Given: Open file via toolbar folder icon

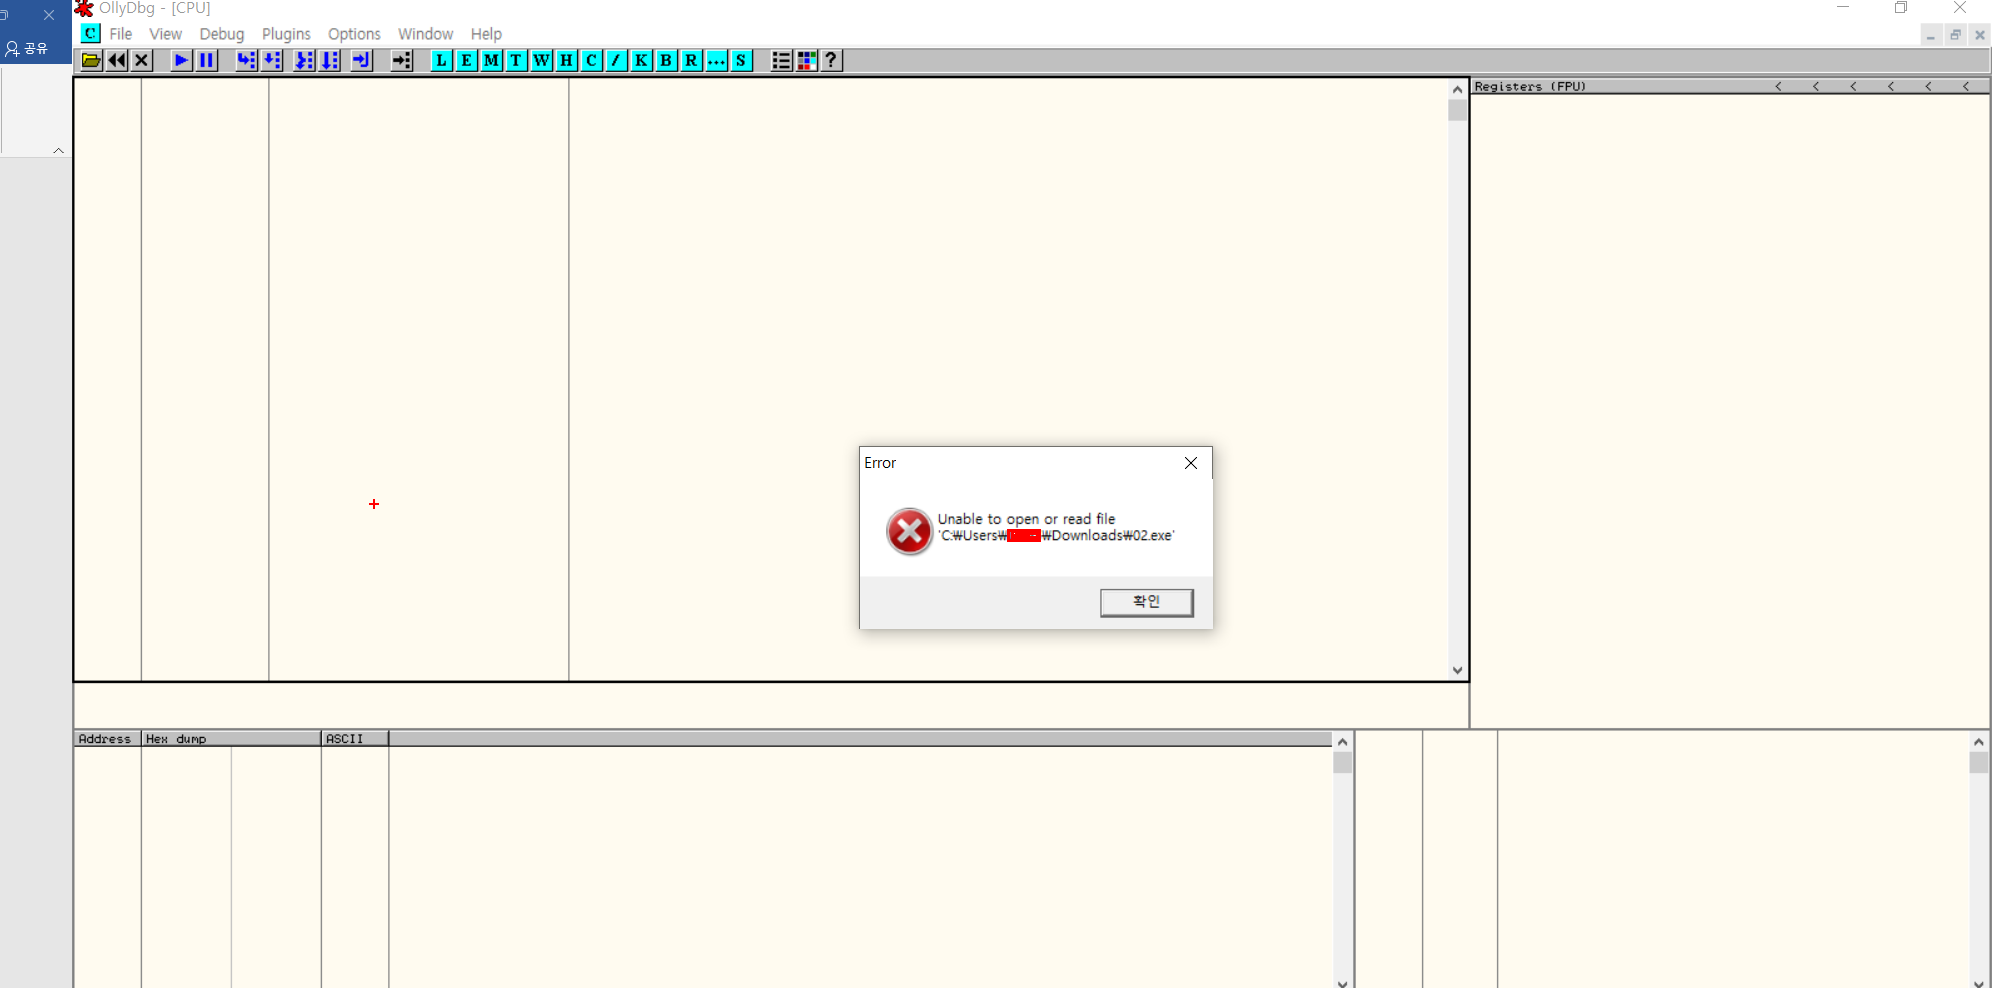Looking at the screenshot, I should point(91,61).
